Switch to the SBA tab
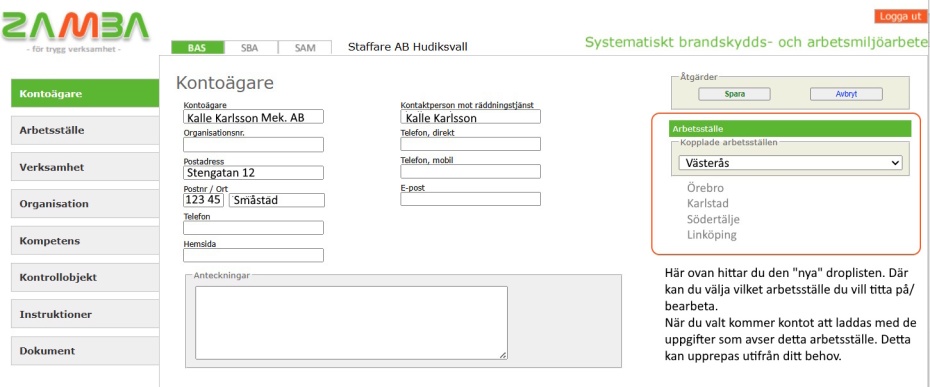This screenshot has width=930, height=387. (x=251, y=48)
